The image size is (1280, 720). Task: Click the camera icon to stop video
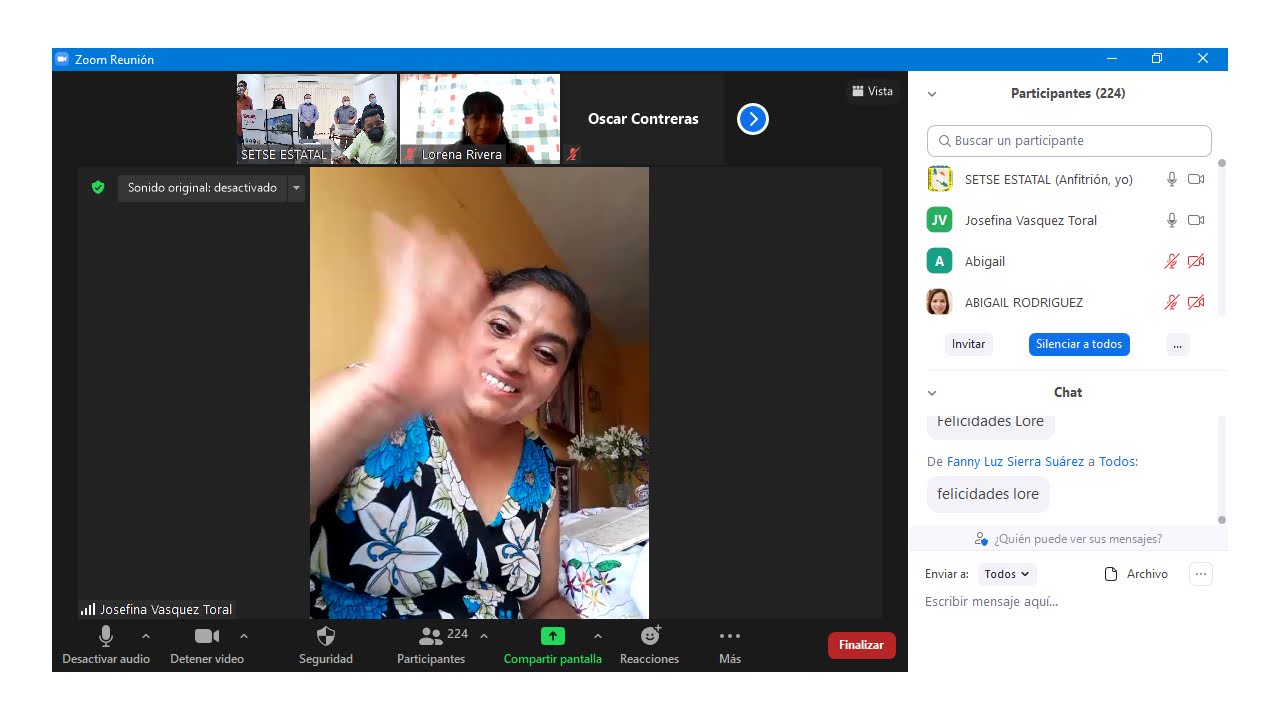click(207, 636)
